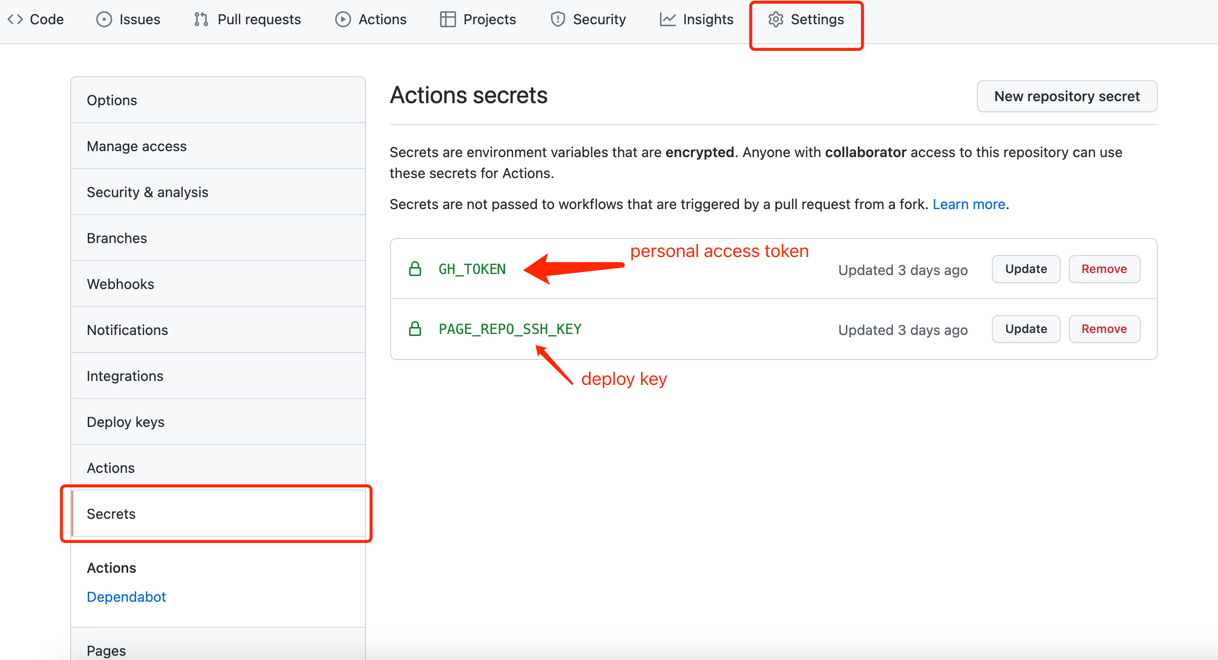
Task: Create a New repository secret
Action: 1066,96
